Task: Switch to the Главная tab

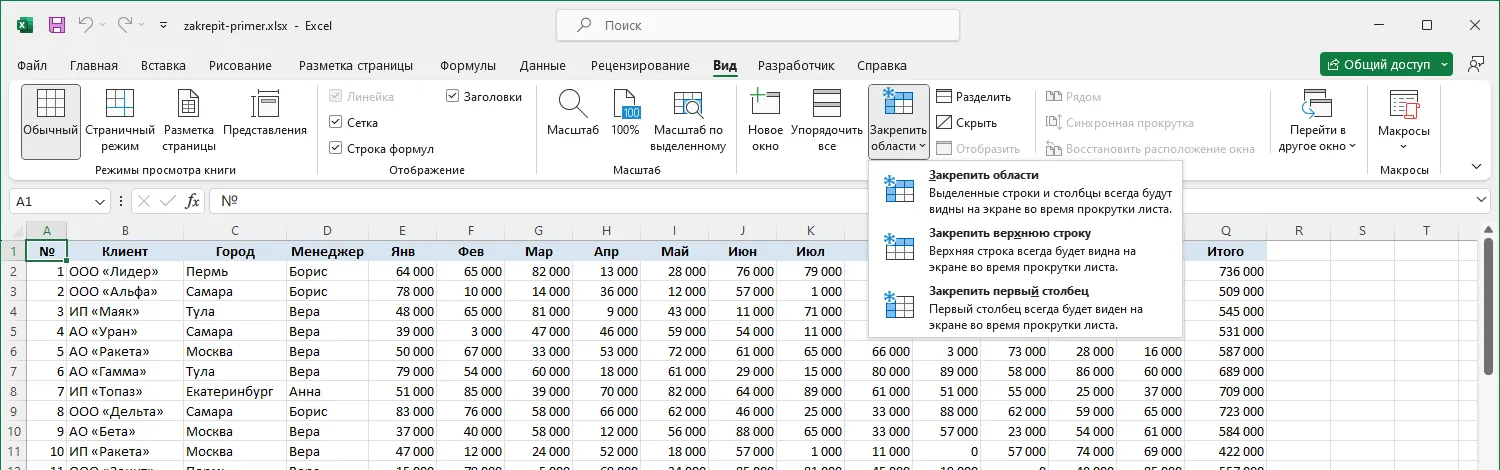Action: pos(94,66)
